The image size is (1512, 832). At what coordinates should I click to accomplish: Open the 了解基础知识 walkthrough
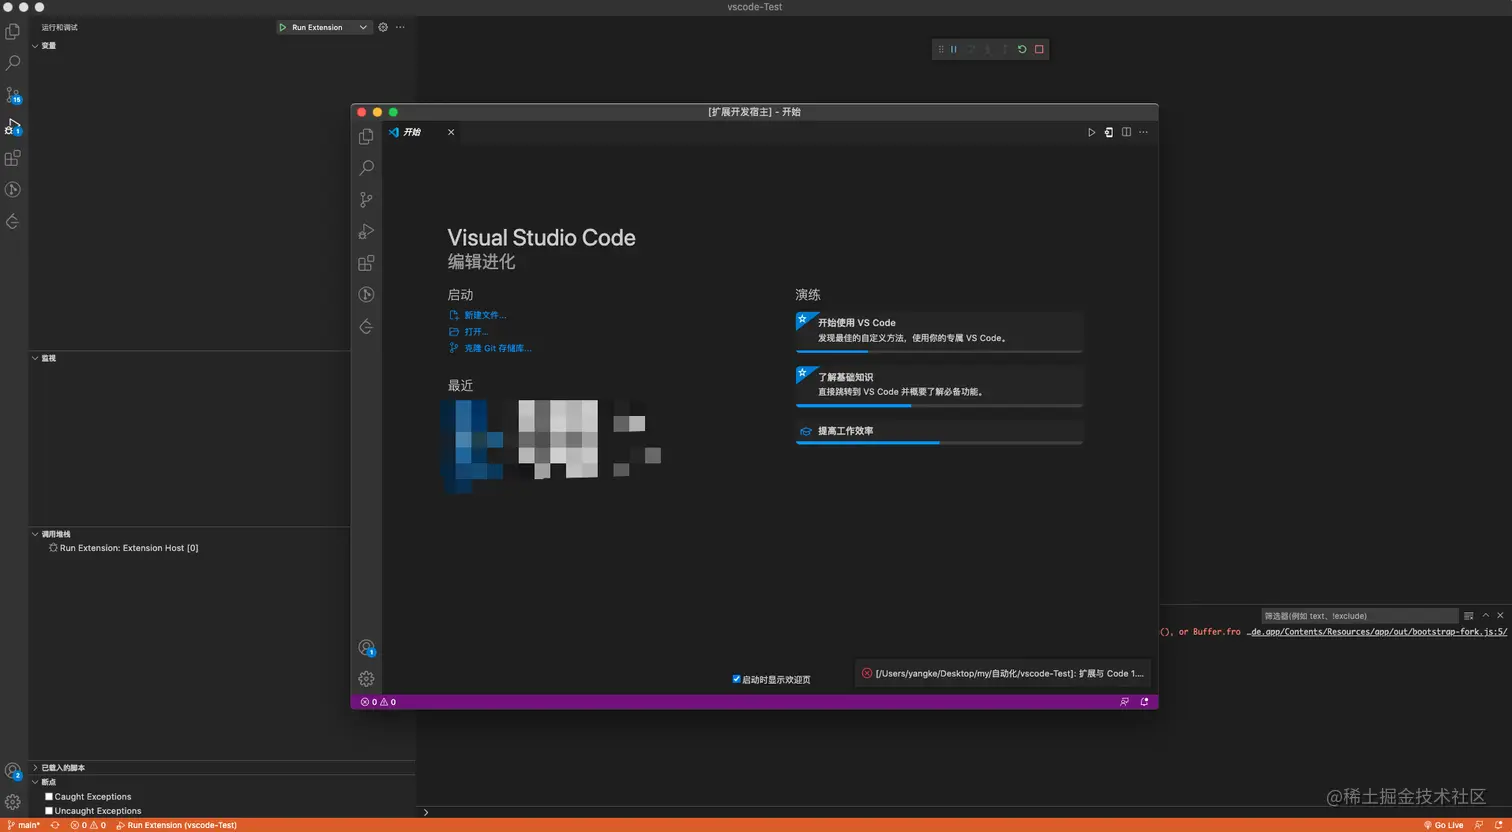pyautogui.click(x=939, y=385)
